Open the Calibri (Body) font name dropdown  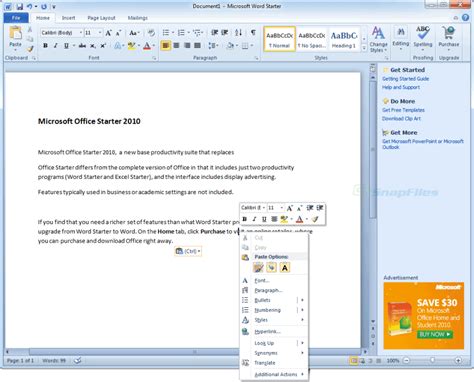click(81, 33)
